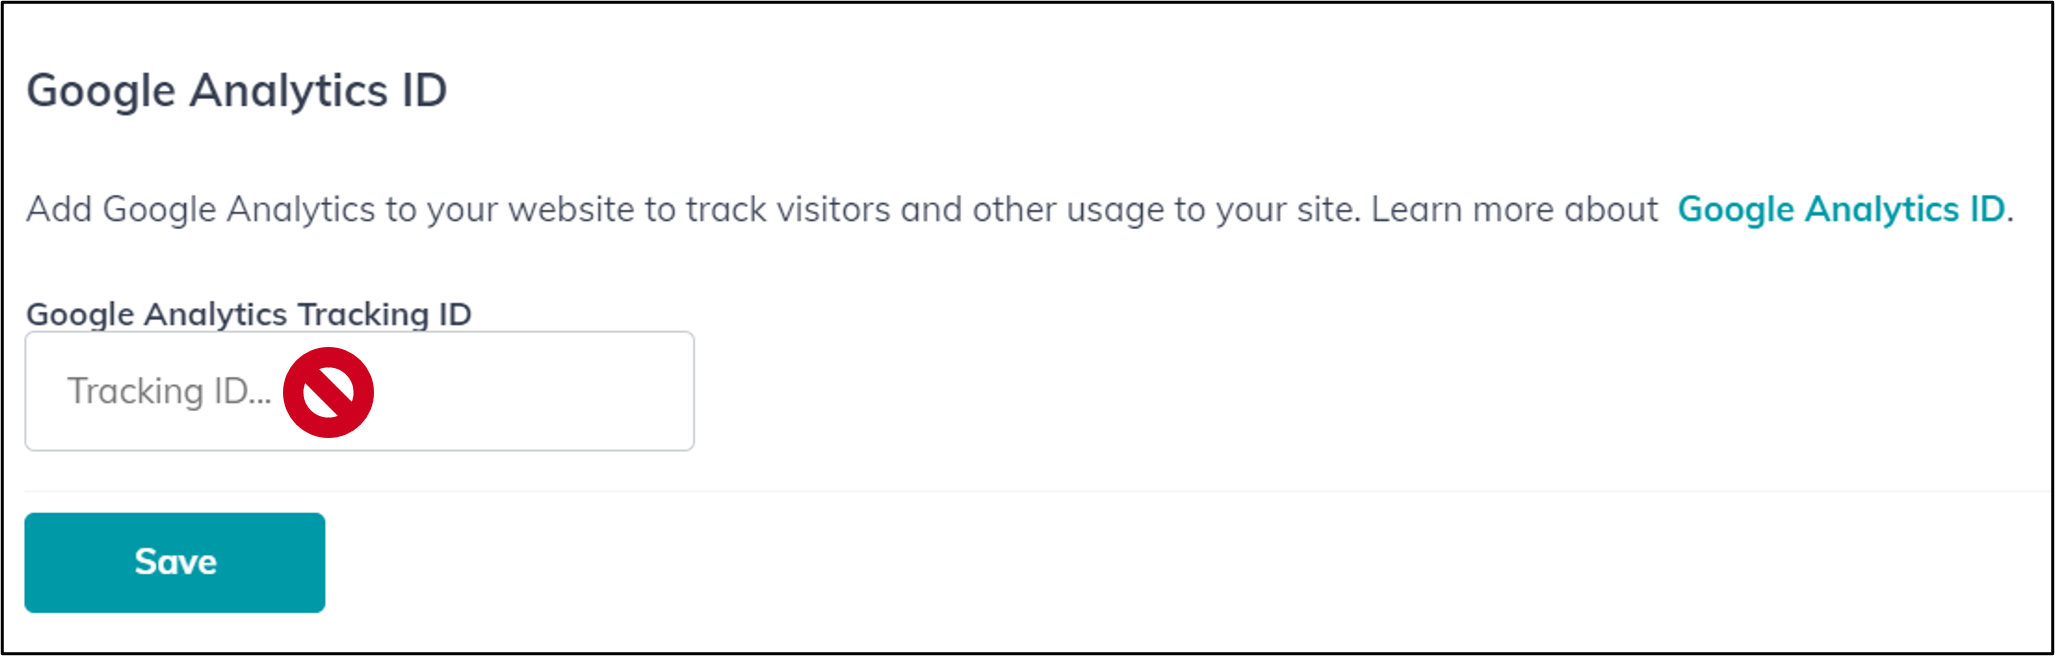Click the teal link ending the description
The width and height of the screenshot is (2055, 656).
[1841, 209]
